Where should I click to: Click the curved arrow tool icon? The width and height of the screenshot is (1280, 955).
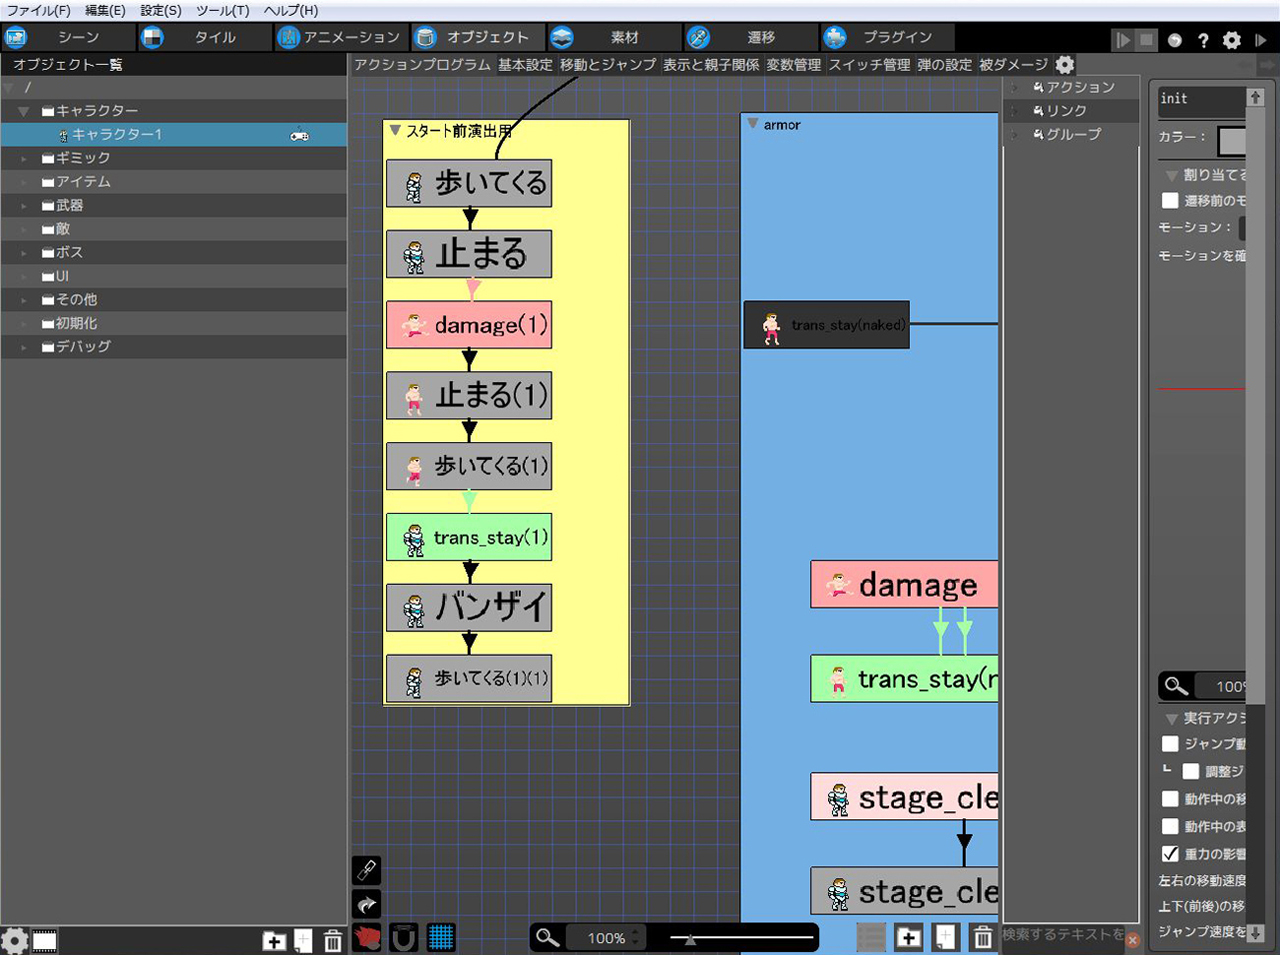[367, 905]
